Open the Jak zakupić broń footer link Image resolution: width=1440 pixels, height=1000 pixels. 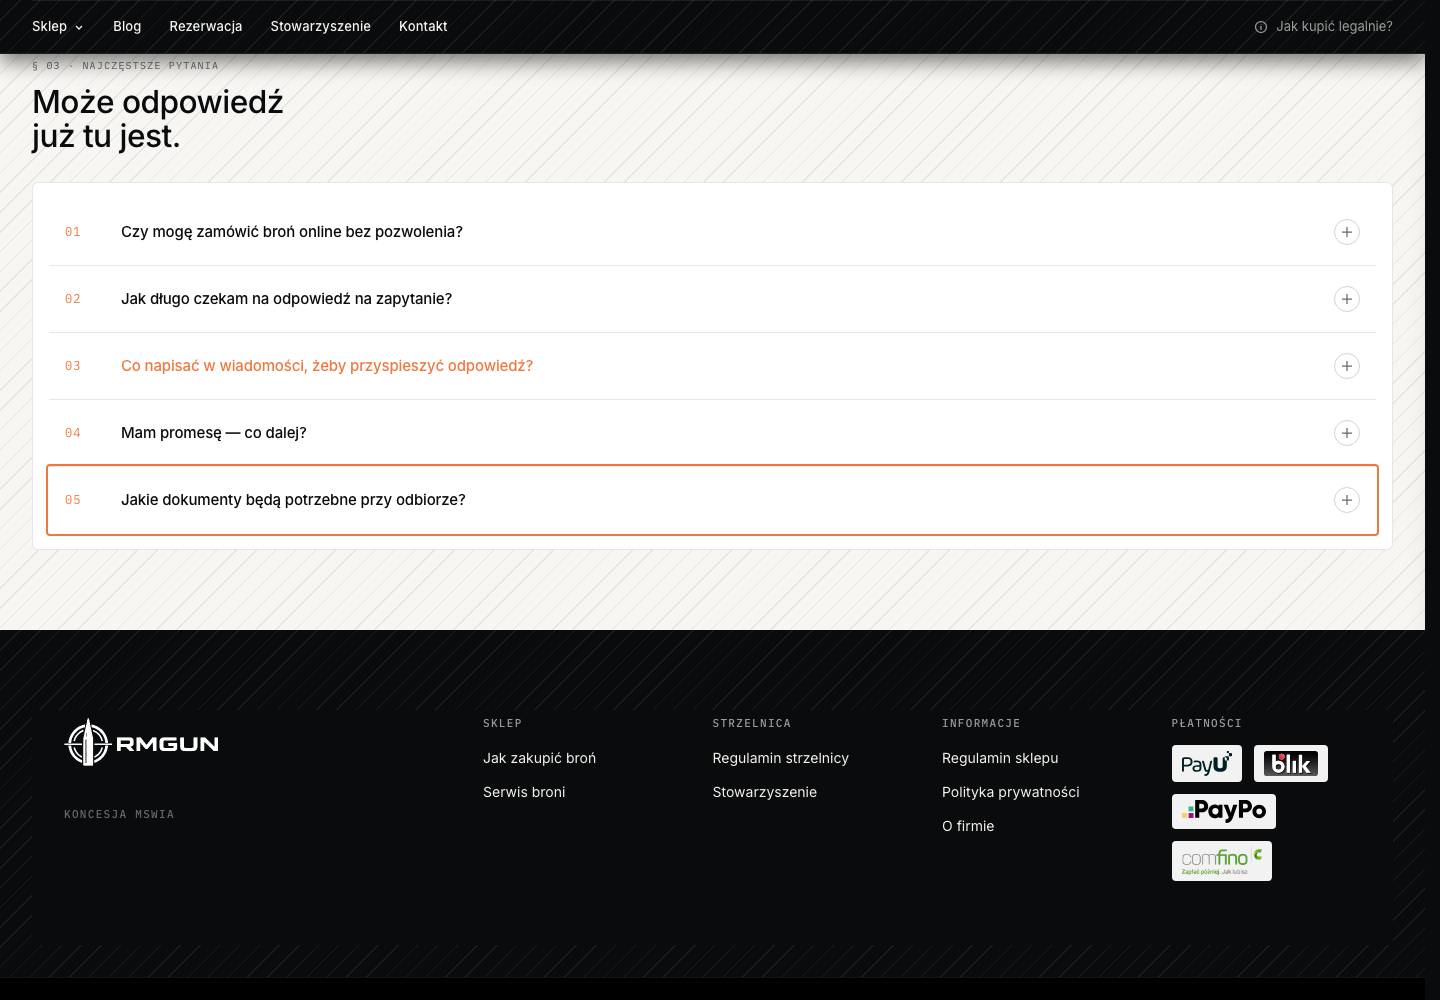click(539, 758)
